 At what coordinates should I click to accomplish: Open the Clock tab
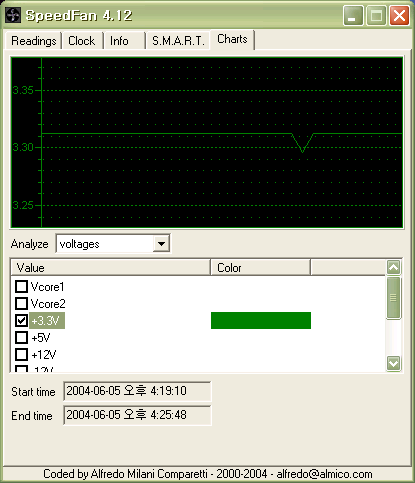tap(82, 41)
